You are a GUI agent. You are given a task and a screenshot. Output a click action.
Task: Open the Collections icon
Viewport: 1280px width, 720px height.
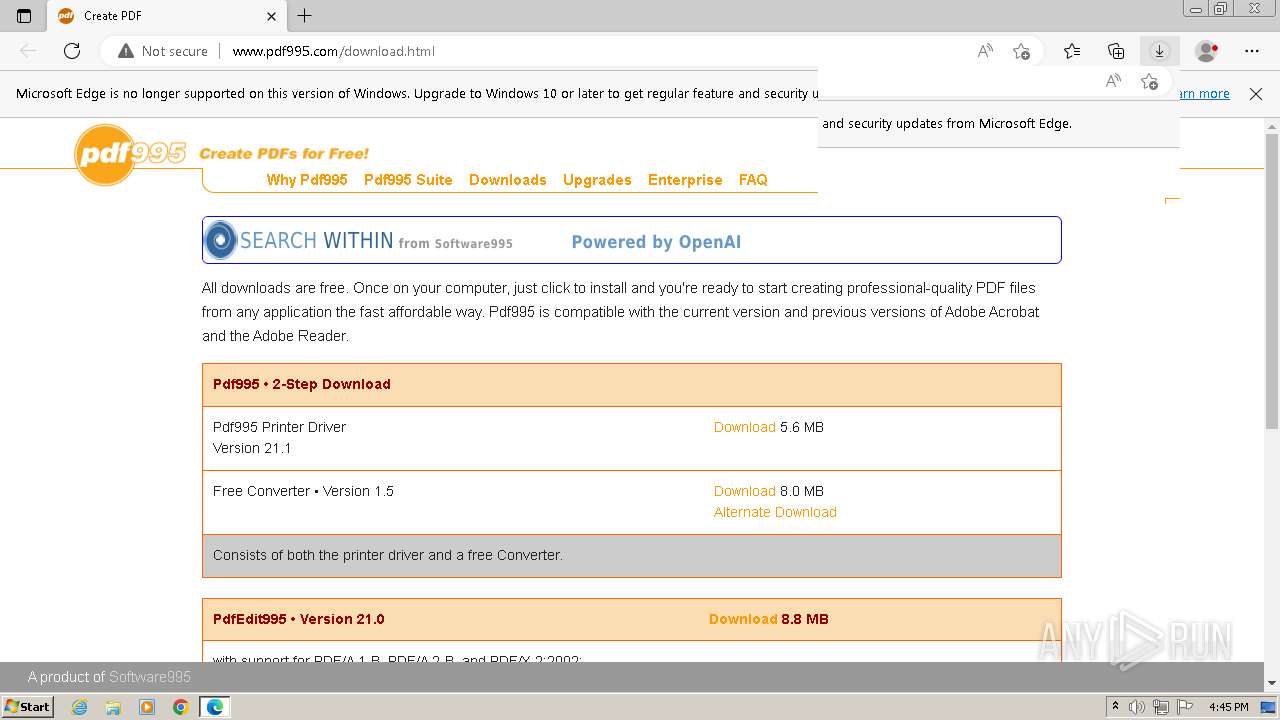(1116, 51)
